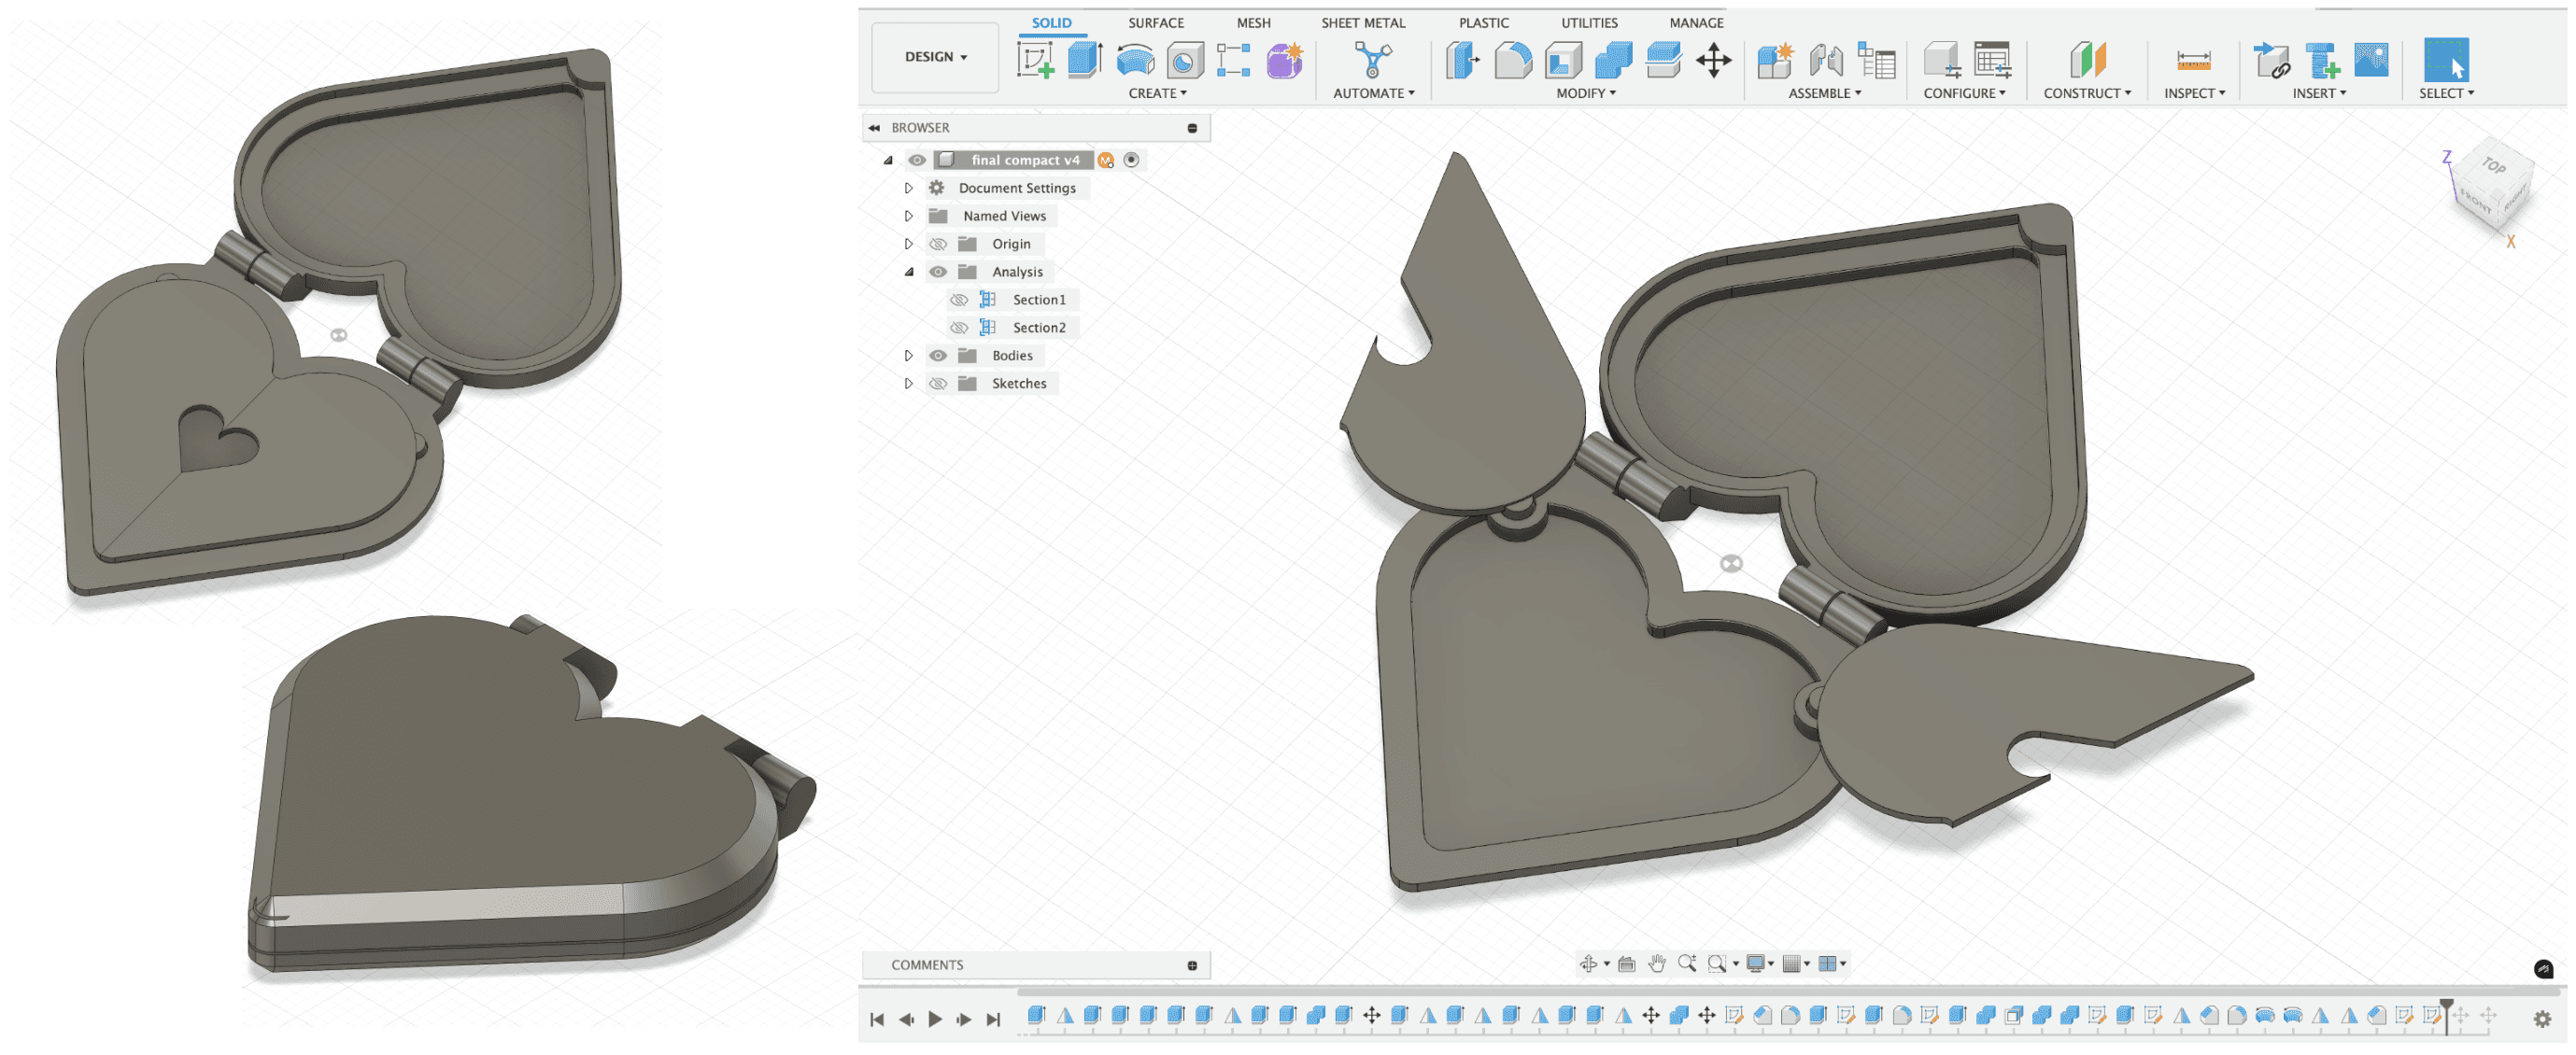Click the Measure tool under Inspect
Viewport: 2576px width, 1055px height.
(2193, 60)
